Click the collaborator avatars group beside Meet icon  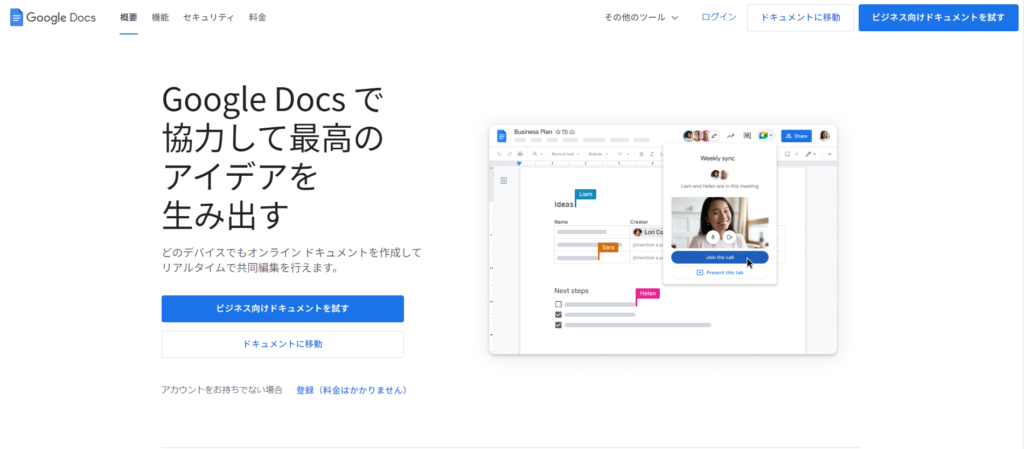pyautogui.click(x=701, y=136)
